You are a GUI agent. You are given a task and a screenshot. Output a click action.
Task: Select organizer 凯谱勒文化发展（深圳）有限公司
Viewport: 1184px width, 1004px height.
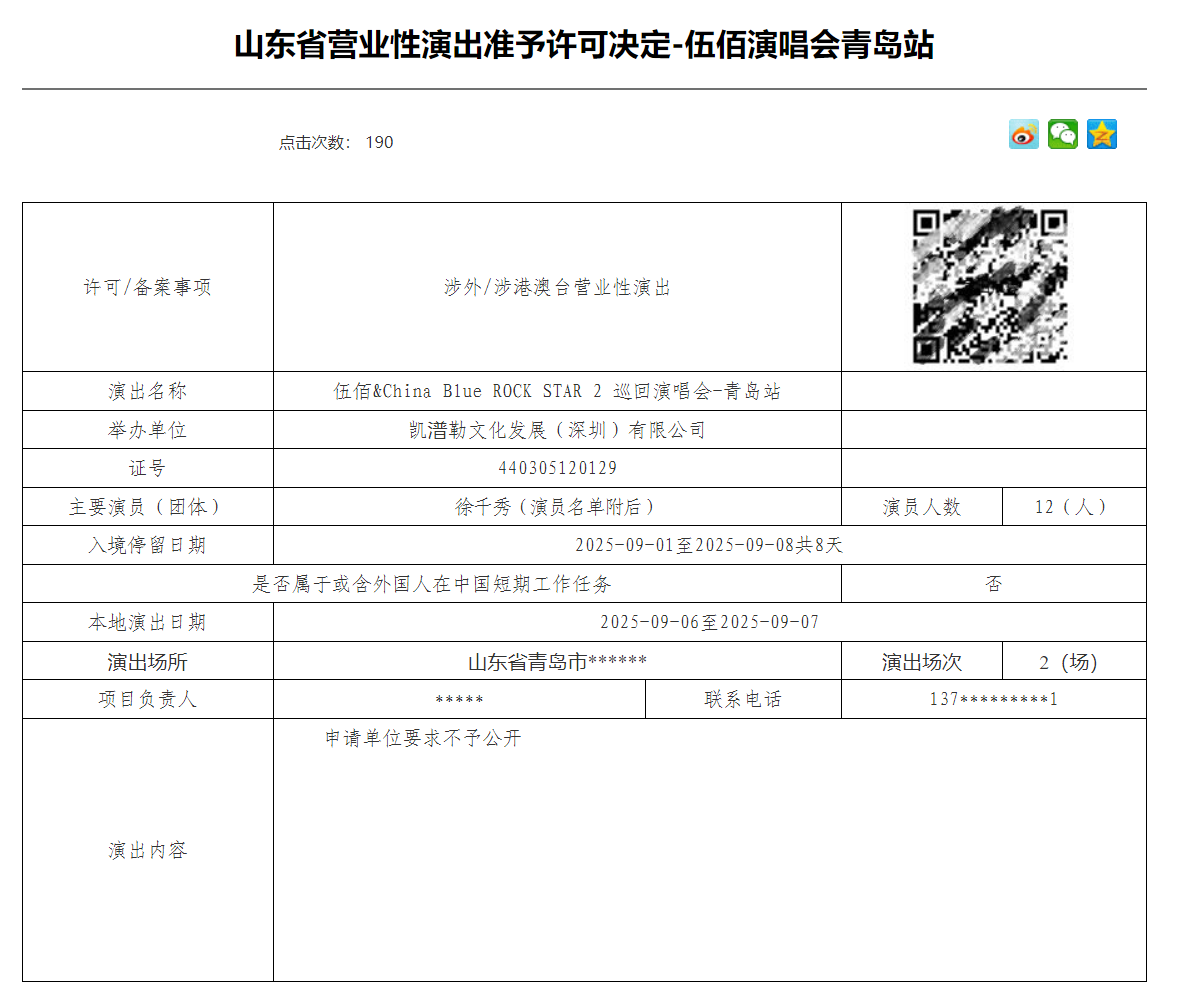[x=557, y=430]
